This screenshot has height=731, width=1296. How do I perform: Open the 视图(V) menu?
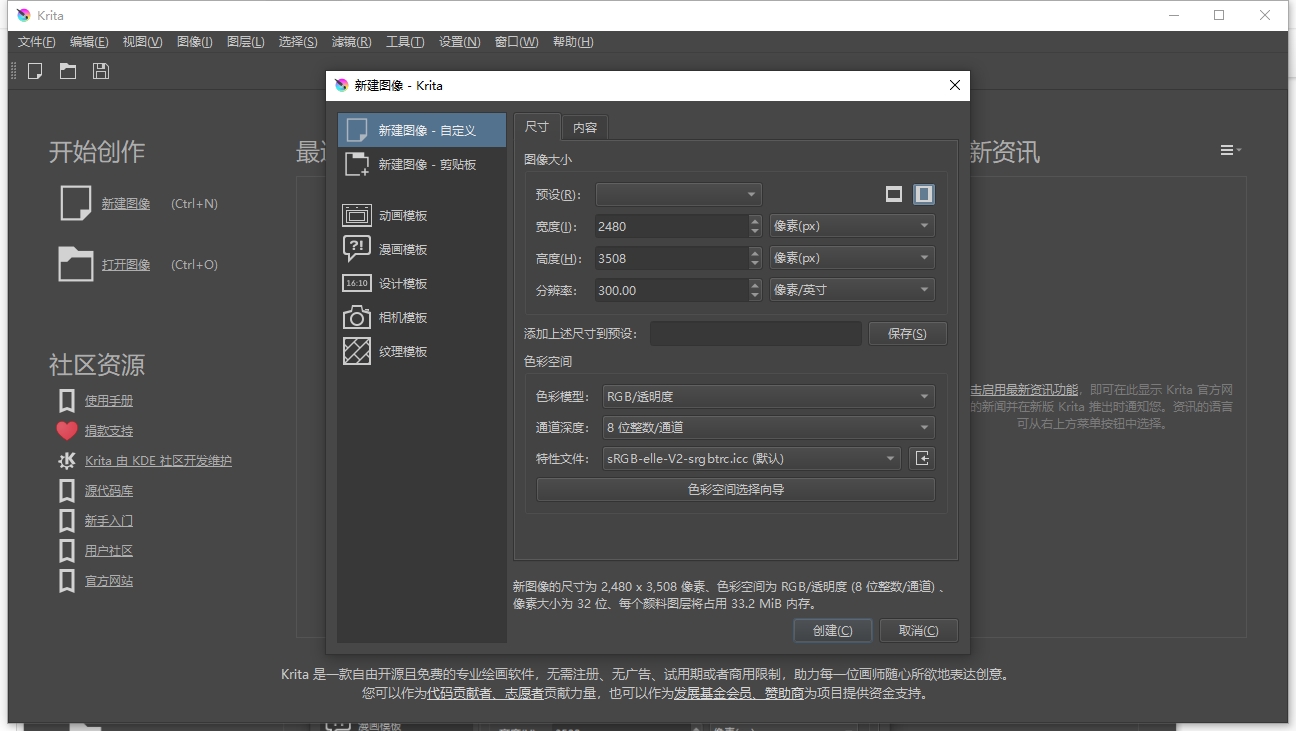point(142,42)
